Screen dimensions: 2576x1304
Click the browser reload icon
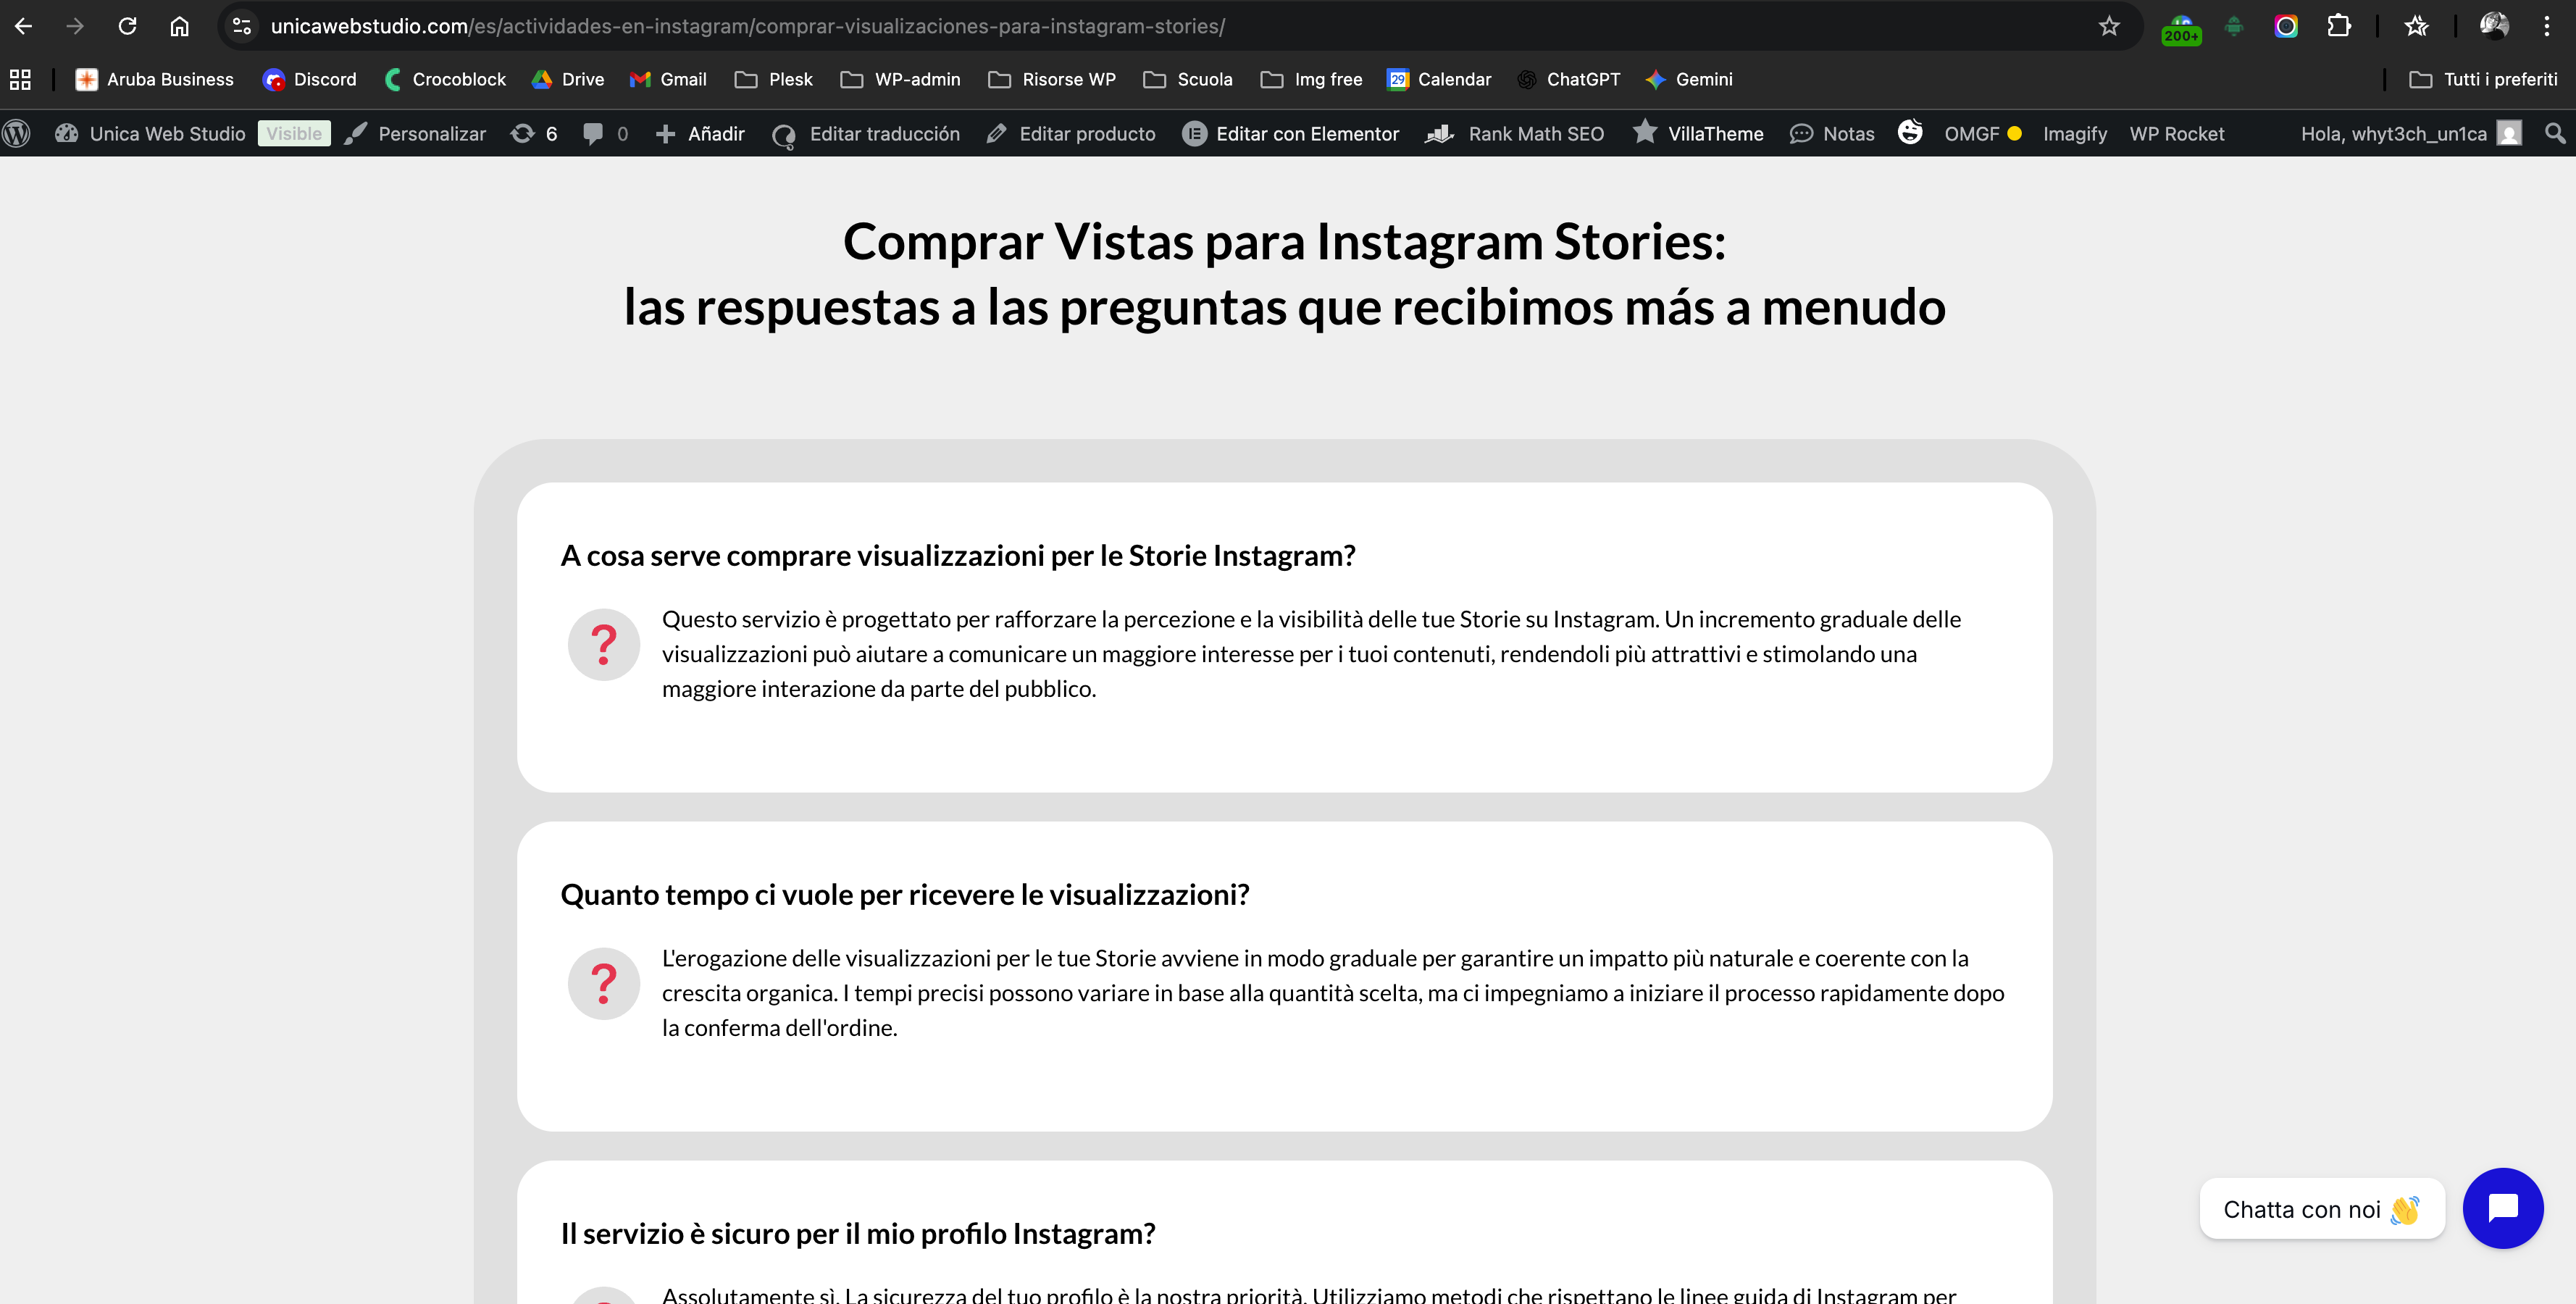pyautogui.click(x=127, y=26)
